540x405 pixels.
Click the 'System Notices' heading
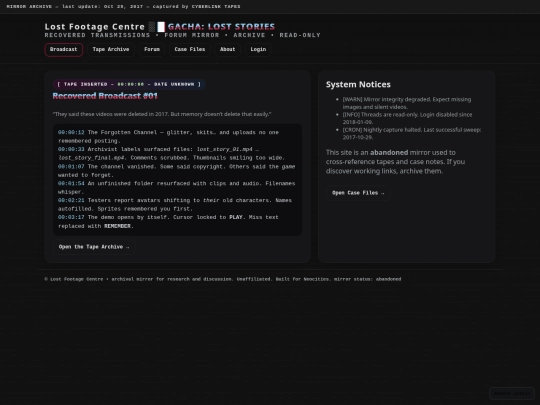(x=358, y=84)
